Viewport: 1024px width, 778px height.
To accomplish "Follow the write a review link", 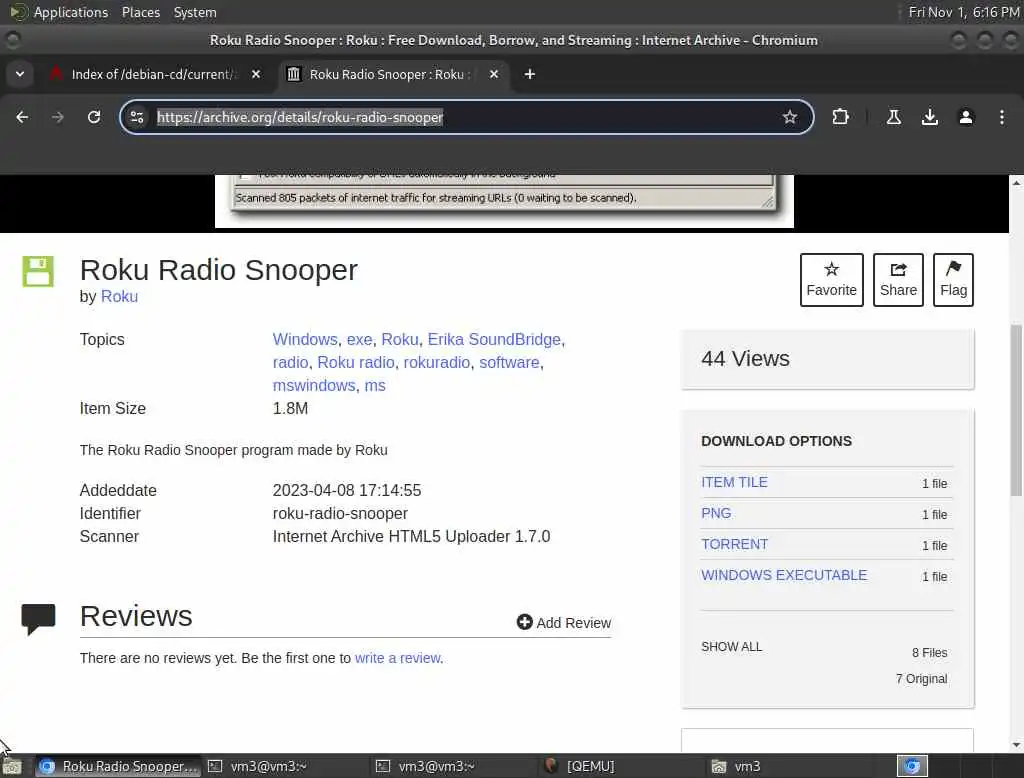I will tap(398, 658).
